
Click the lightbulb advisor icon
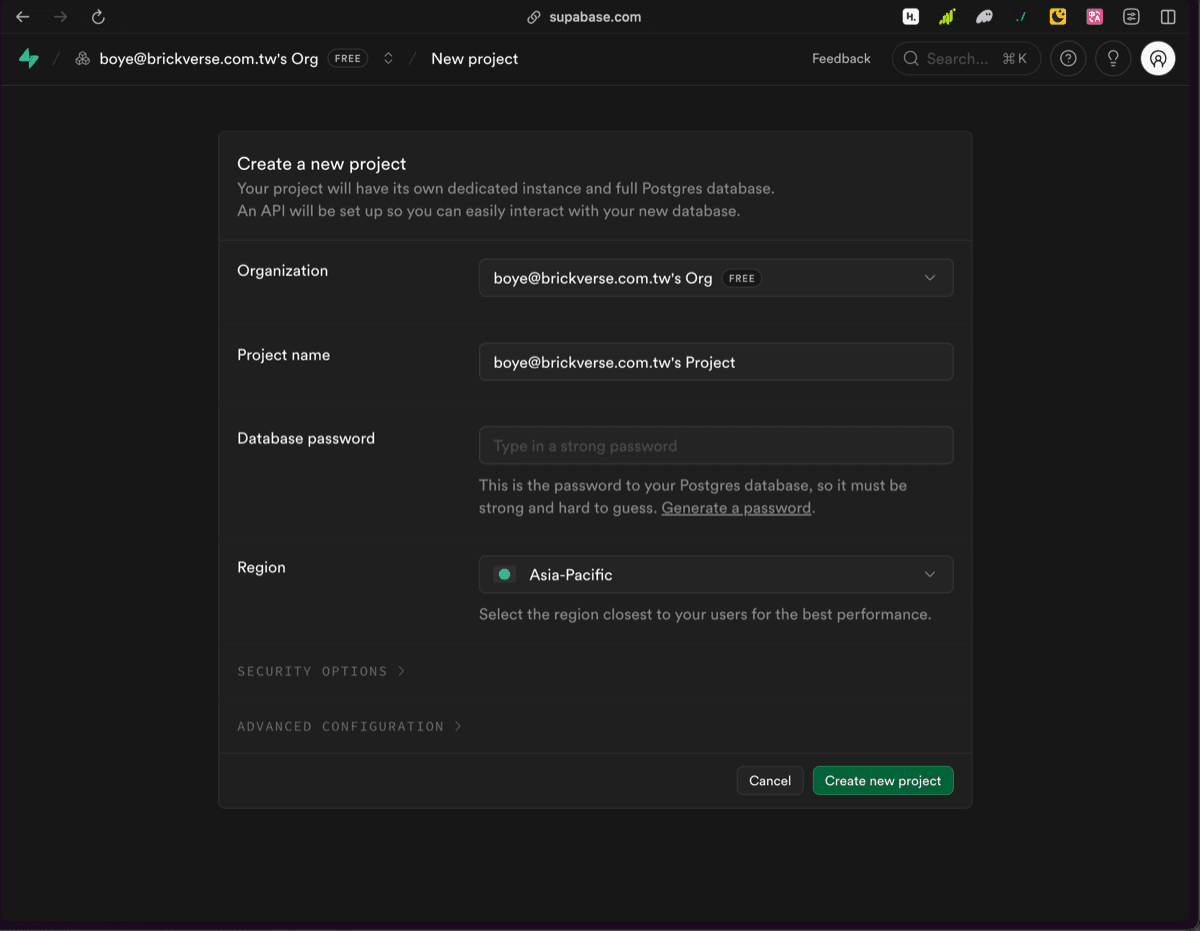pyautogui.click(x=1112, y=59)
